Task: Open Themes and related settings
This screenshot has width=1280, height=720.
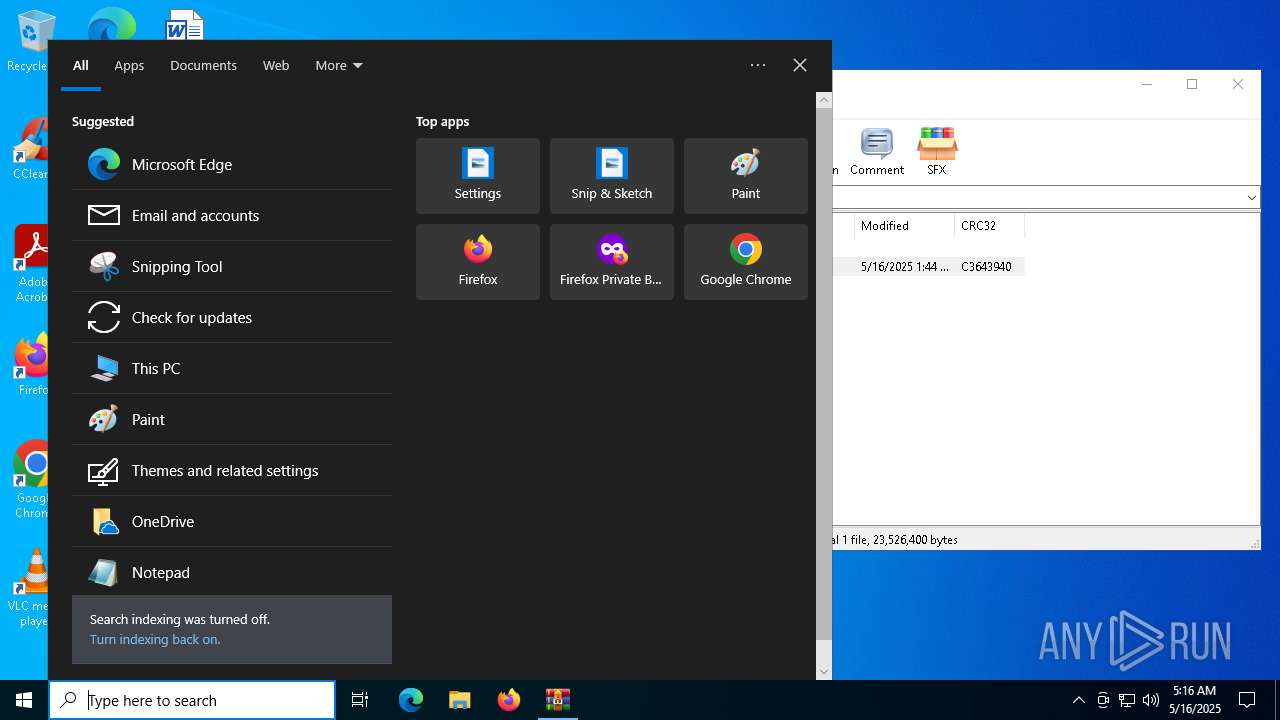Action: (232, 470)
